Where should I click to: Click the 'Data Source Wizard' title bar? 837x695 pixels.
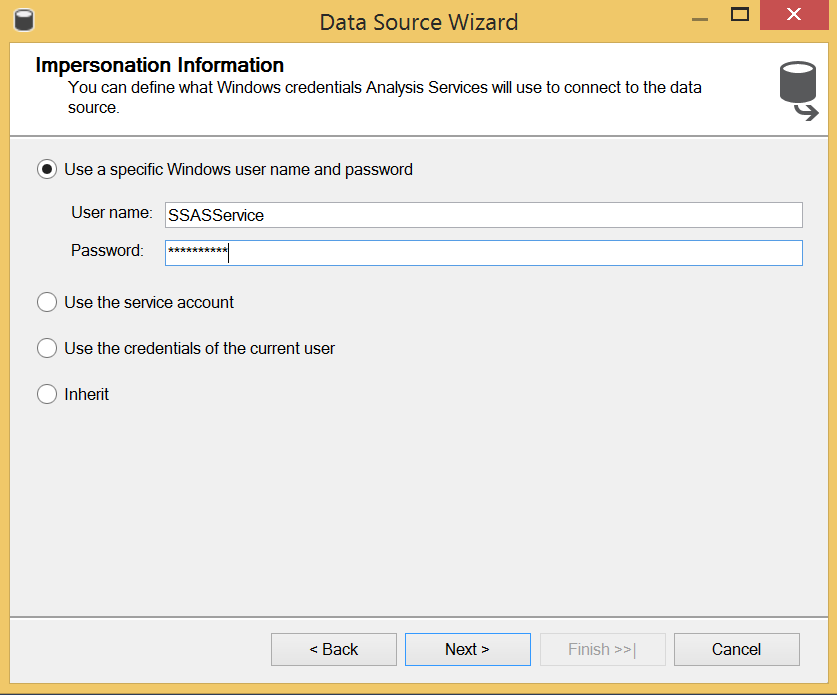coord(418,21)
